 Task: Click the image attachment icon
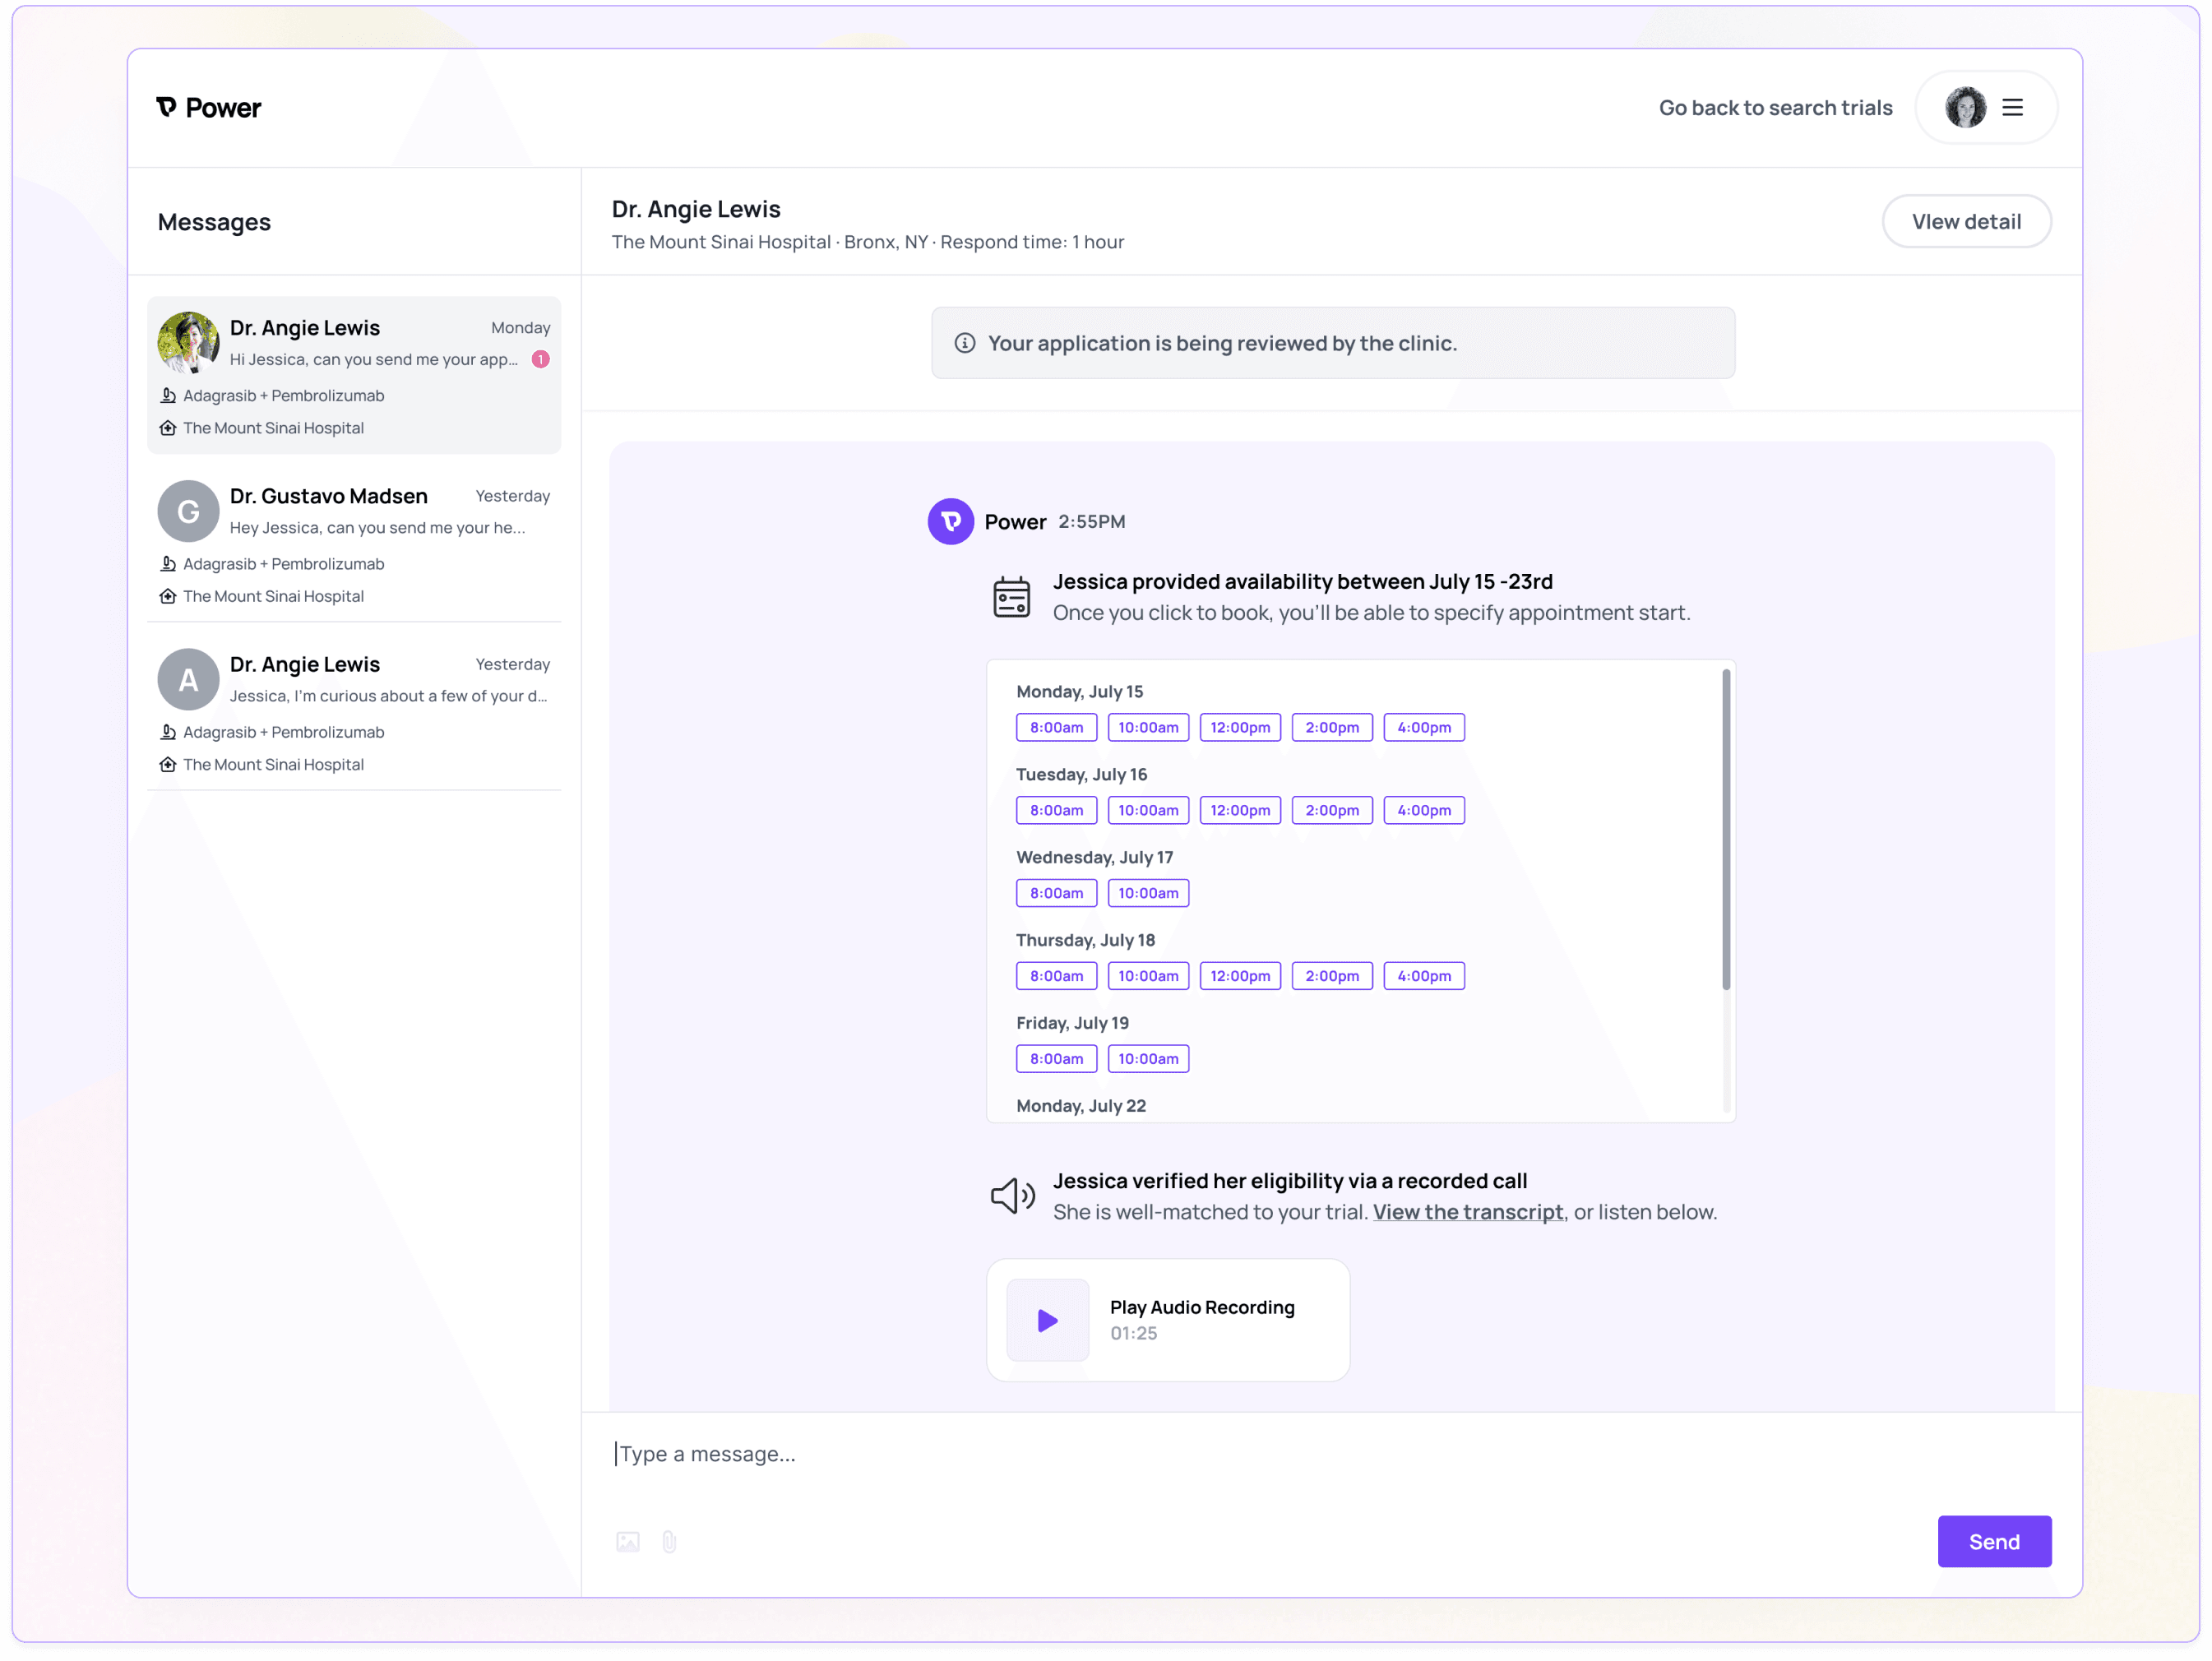[627, 1541]
